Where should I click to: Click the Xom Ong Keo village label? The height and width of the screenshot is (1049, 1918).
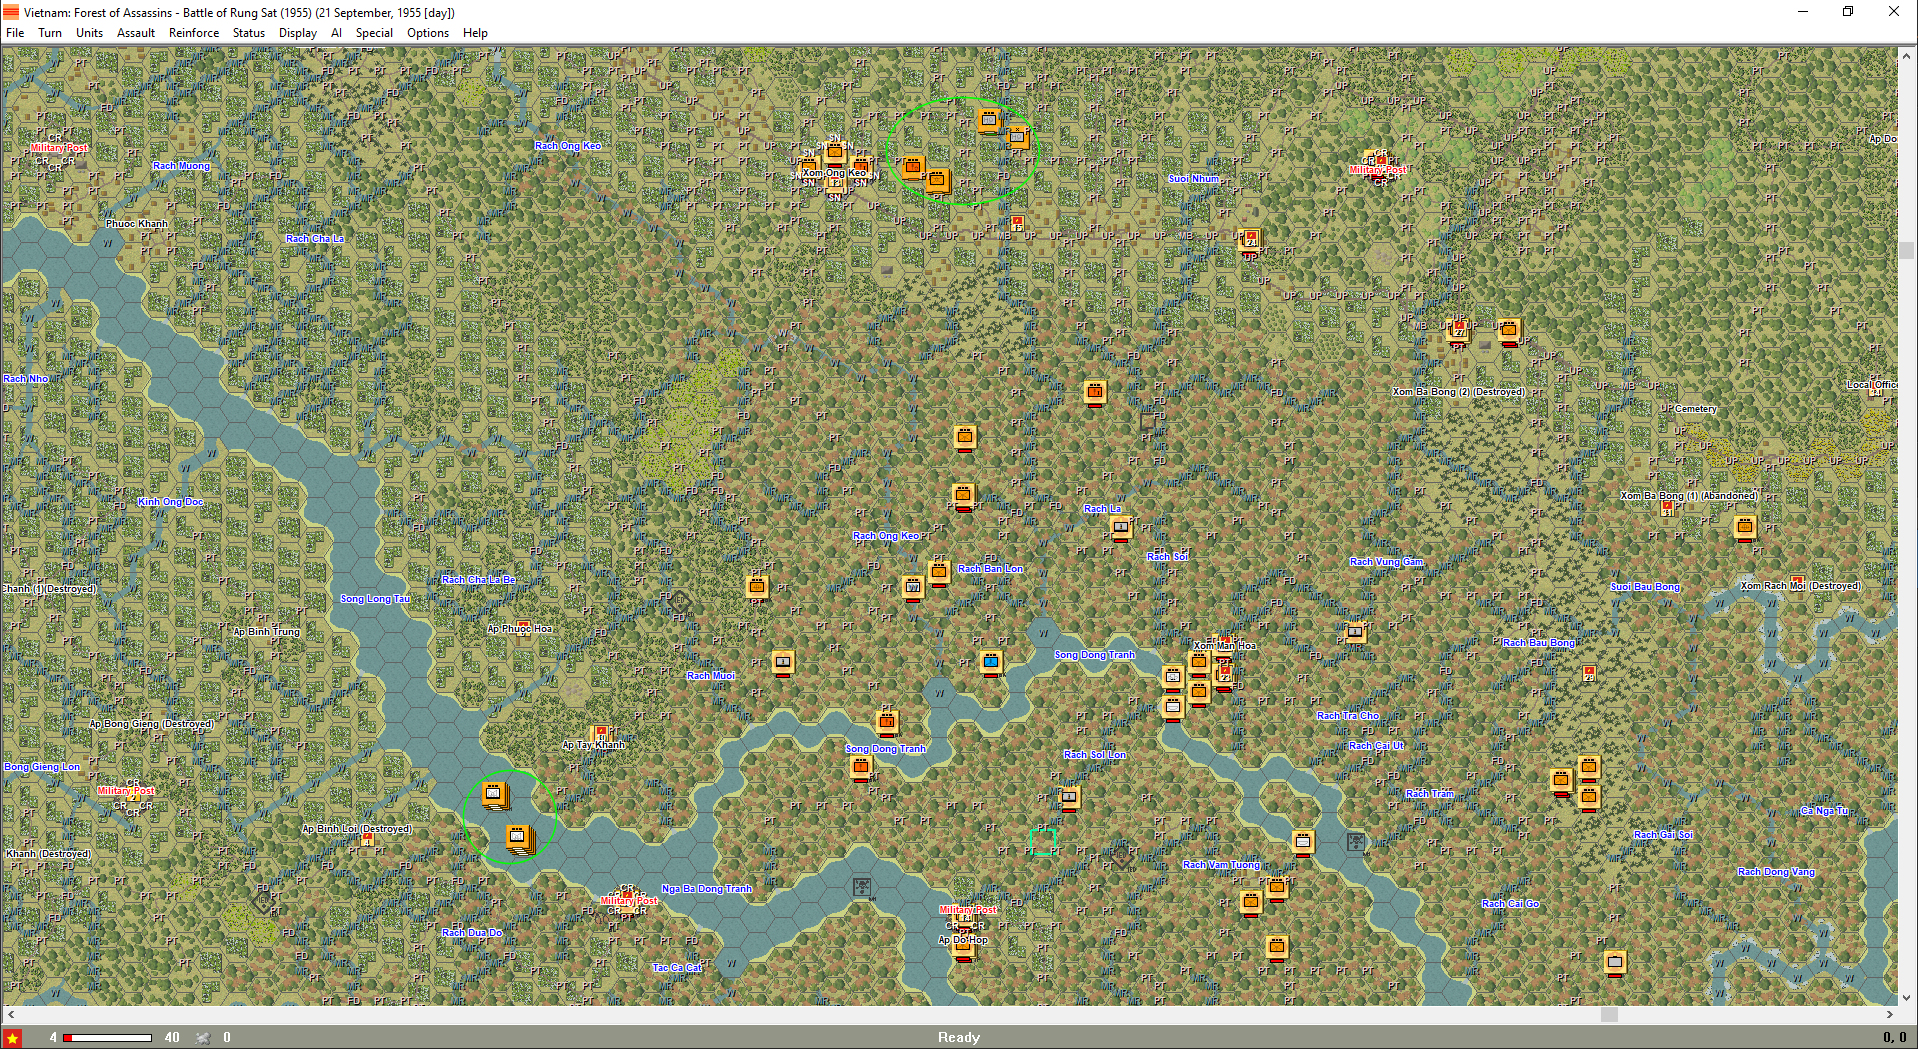[x=834, y=173]
